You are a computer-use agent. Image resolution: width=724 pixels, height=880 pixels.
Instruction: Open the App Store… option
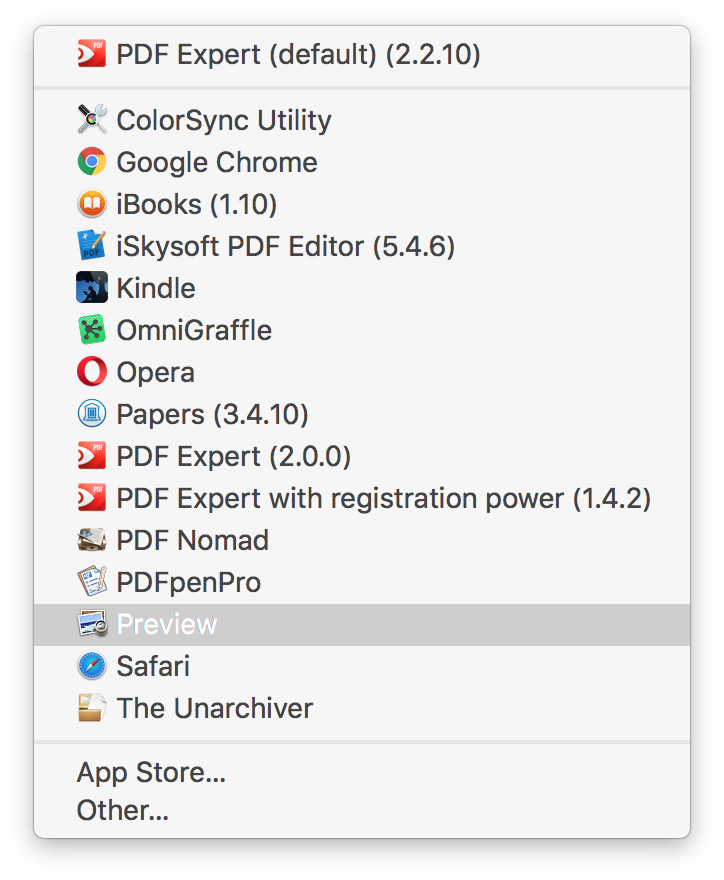[362, 772]
